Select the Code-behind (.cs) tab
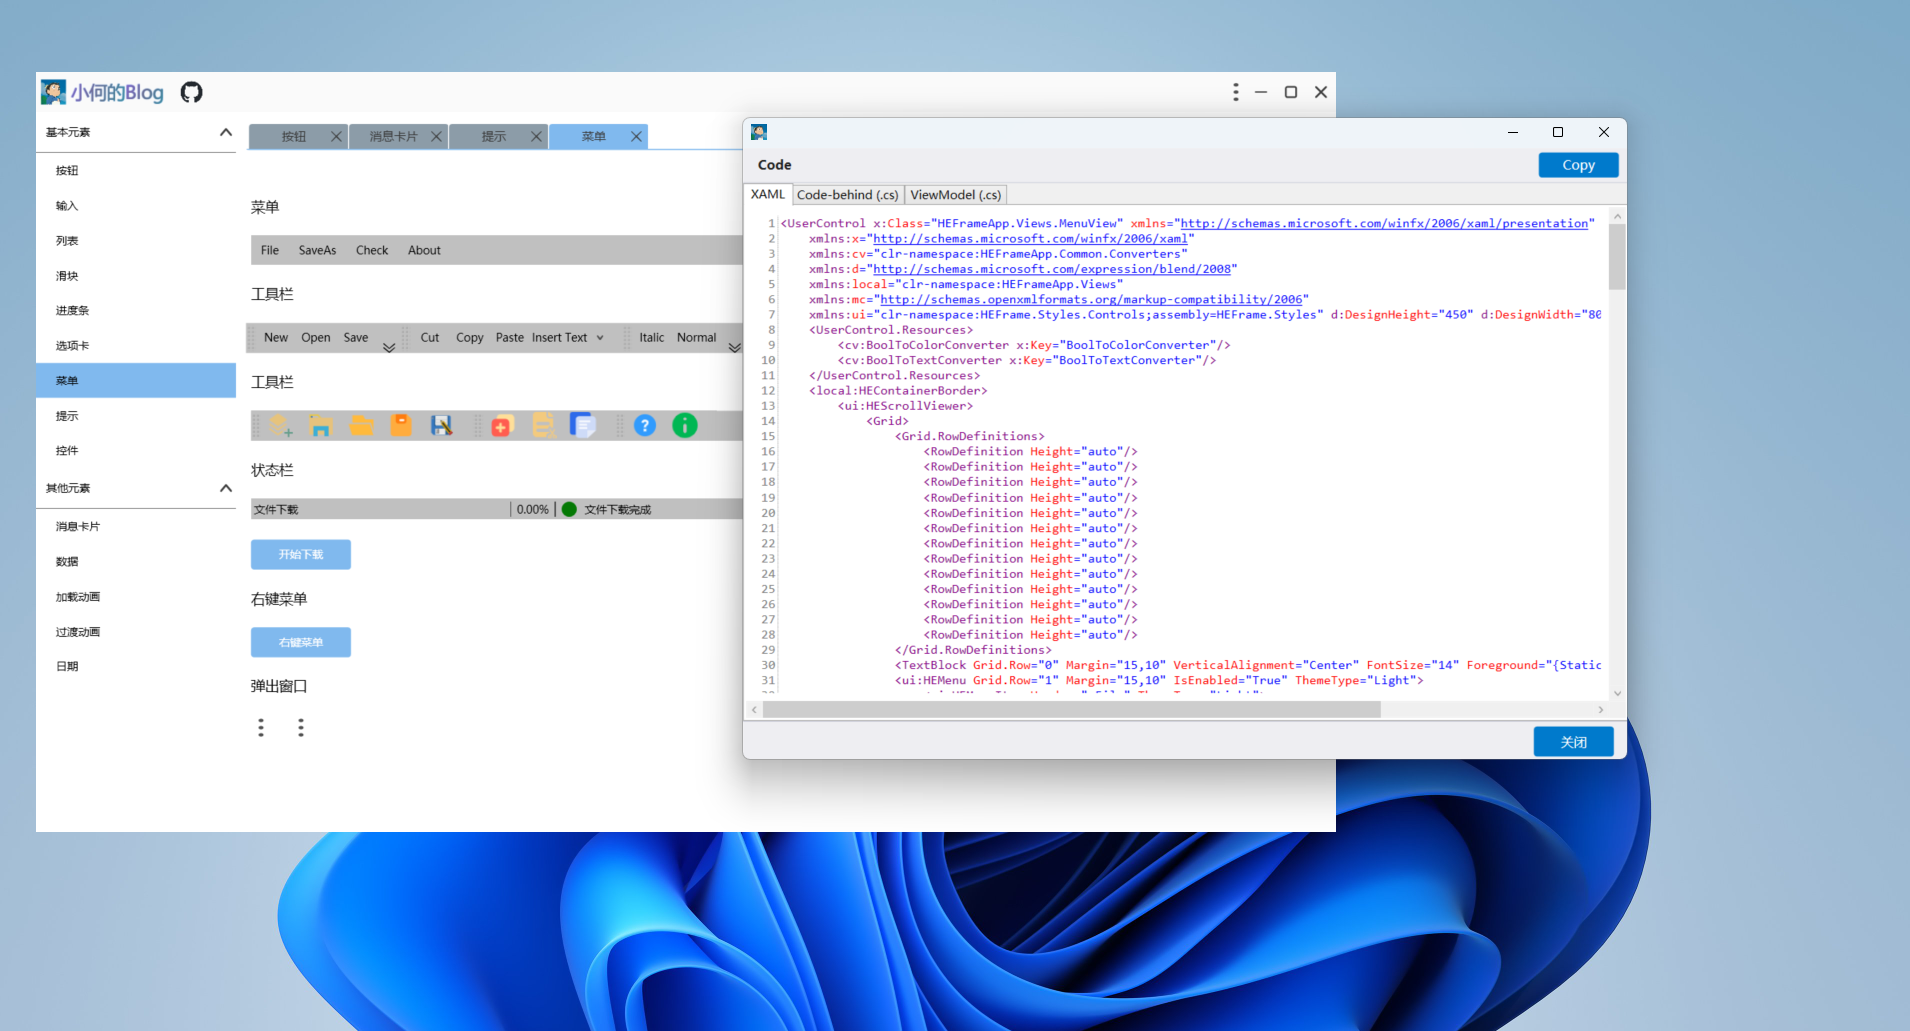The width and height of the screenshot is (1910, 1031). [x=847, y=195]
